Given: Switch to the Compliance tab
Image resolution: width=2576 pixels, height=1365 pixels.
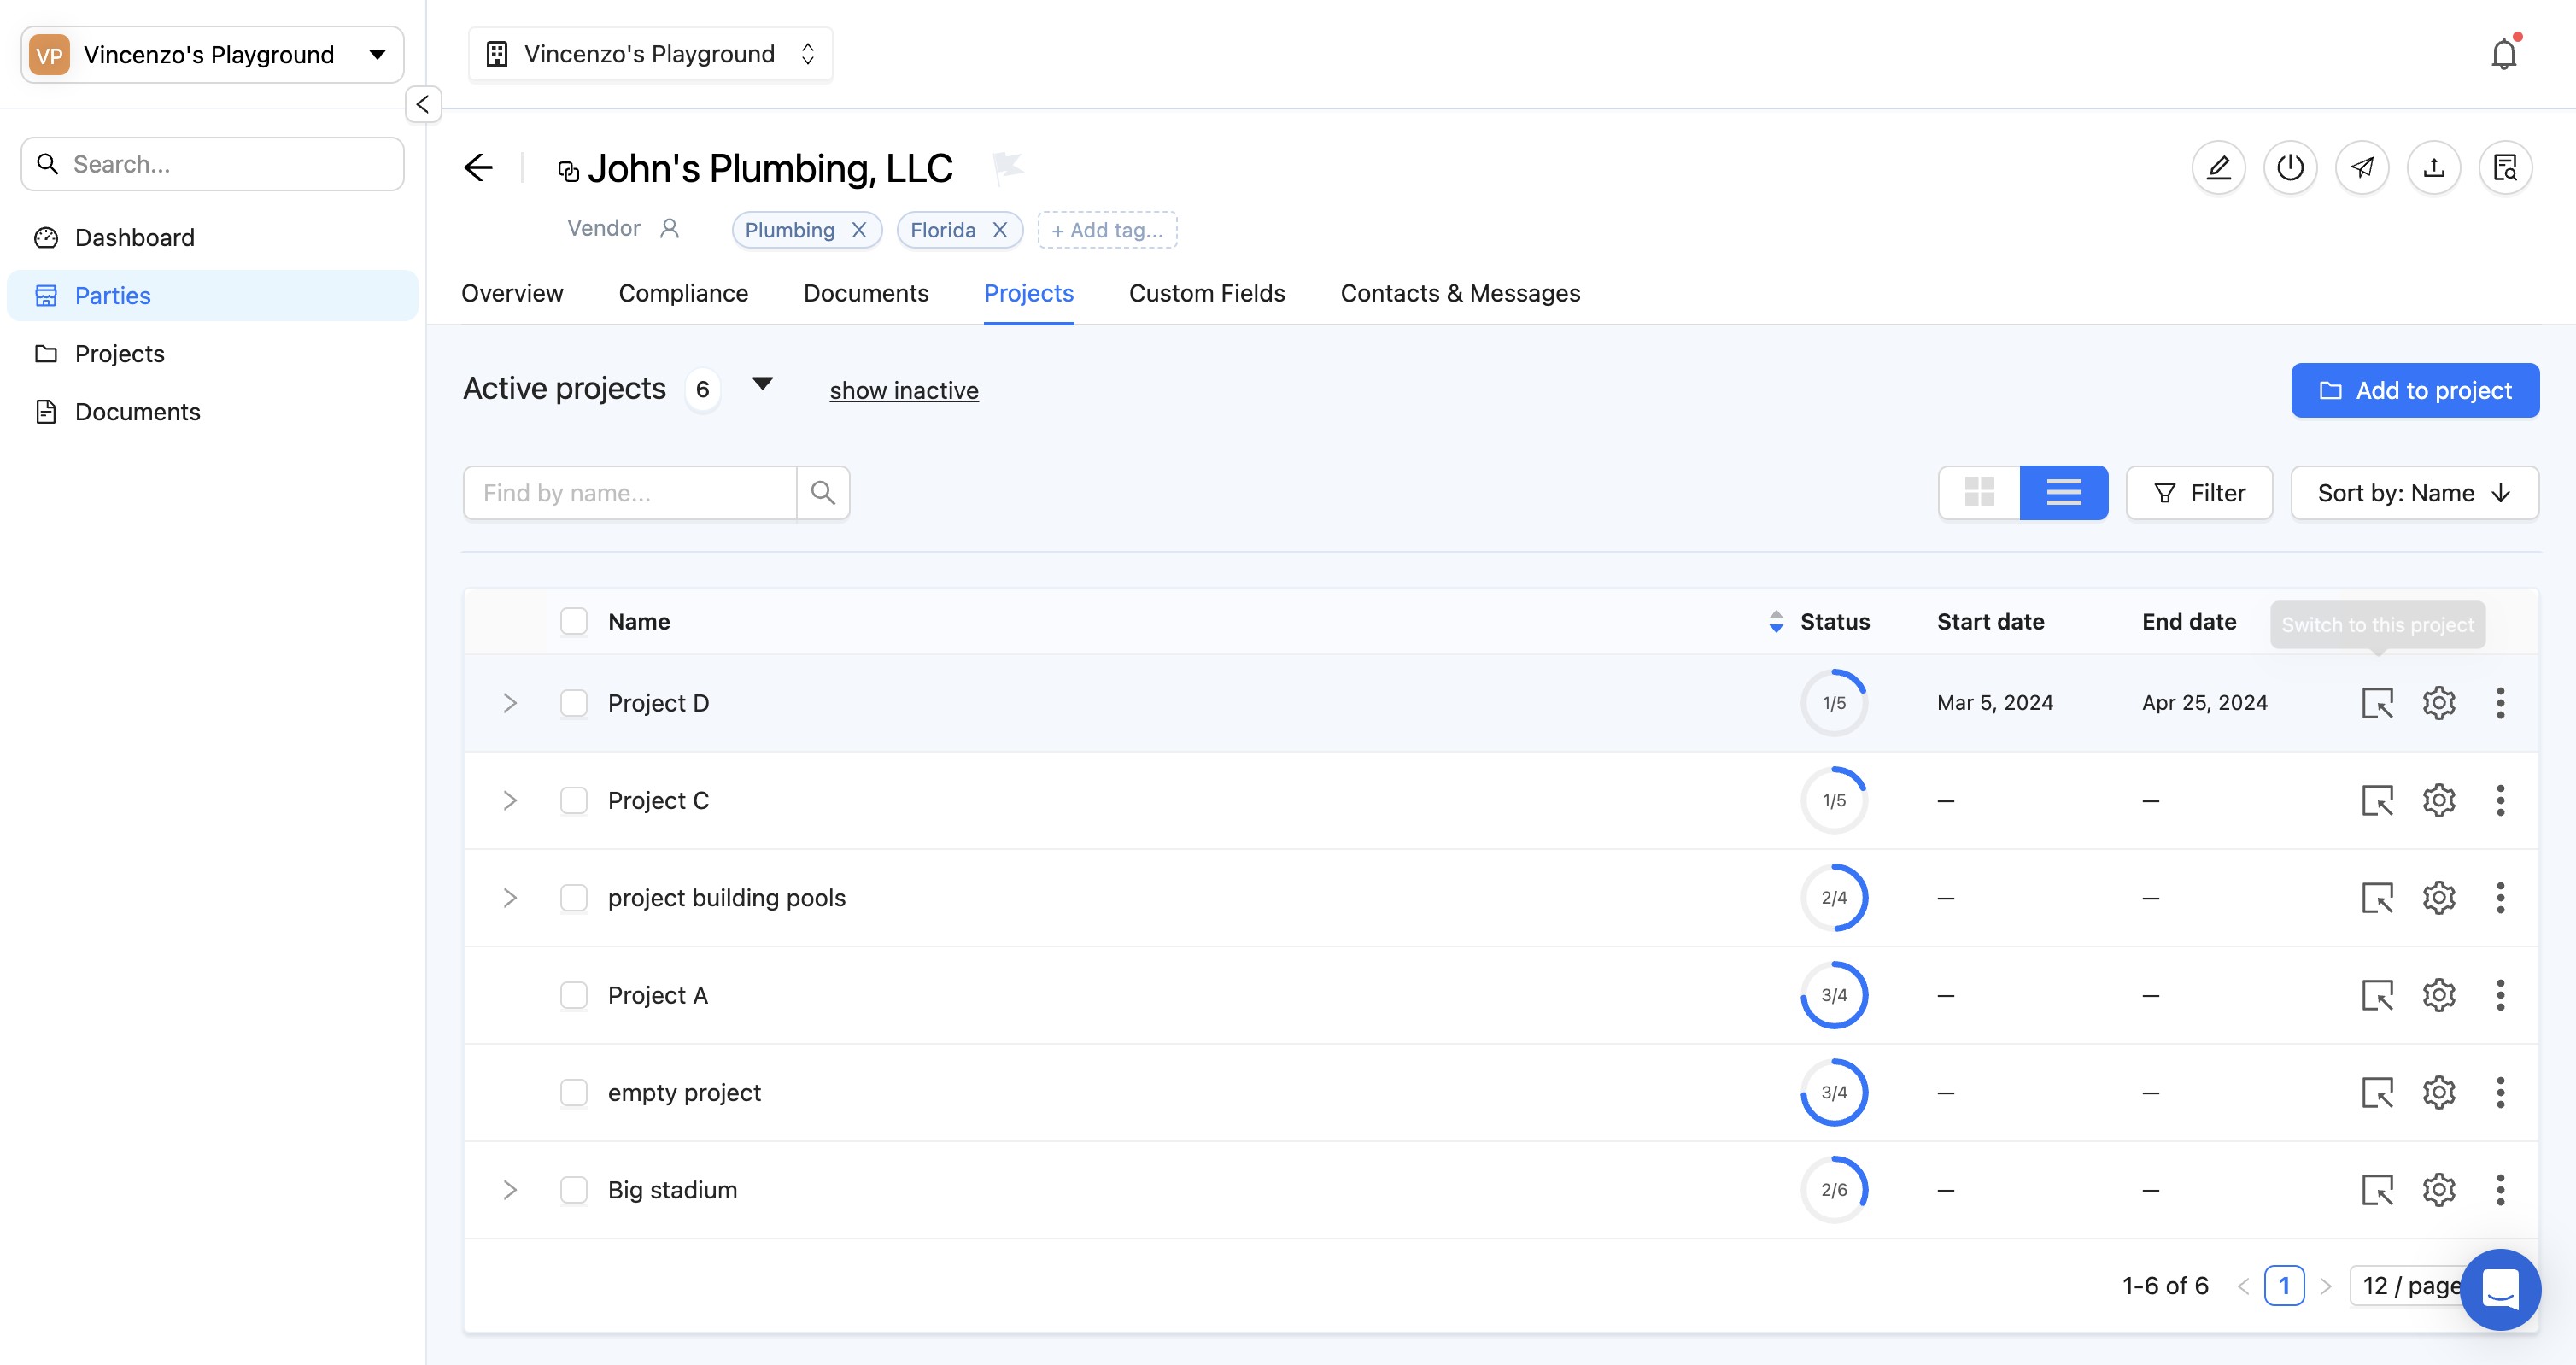Looking at the screenshot, I should coord(683,293).
